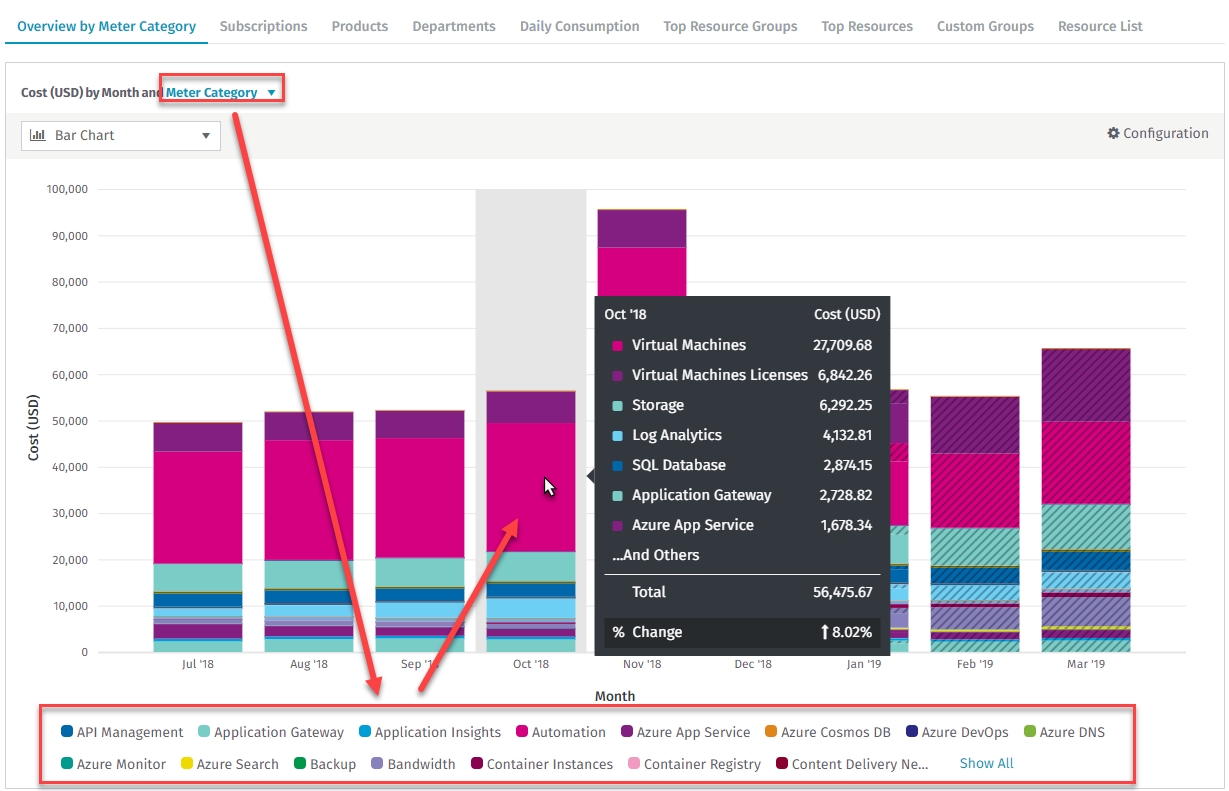Go to the Top Resource Groups tab
This screenshot has width=1229, height=791.
(x=730, y=26)
